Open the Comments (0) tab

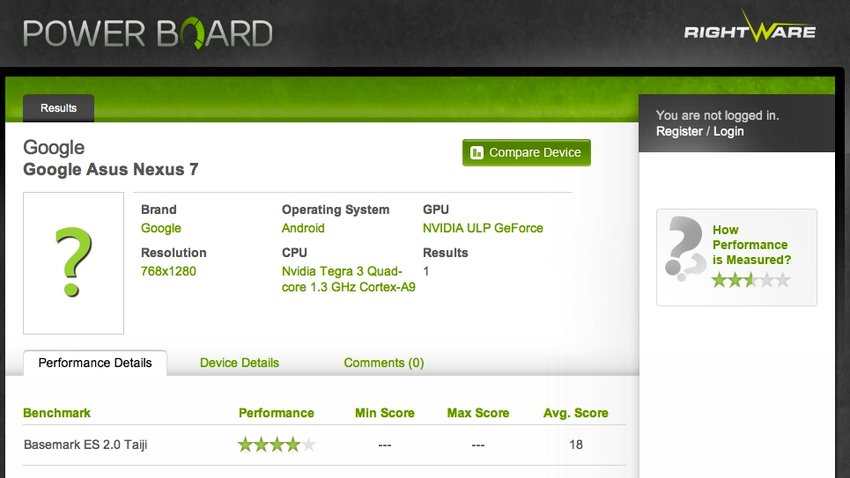click(384, 363)
